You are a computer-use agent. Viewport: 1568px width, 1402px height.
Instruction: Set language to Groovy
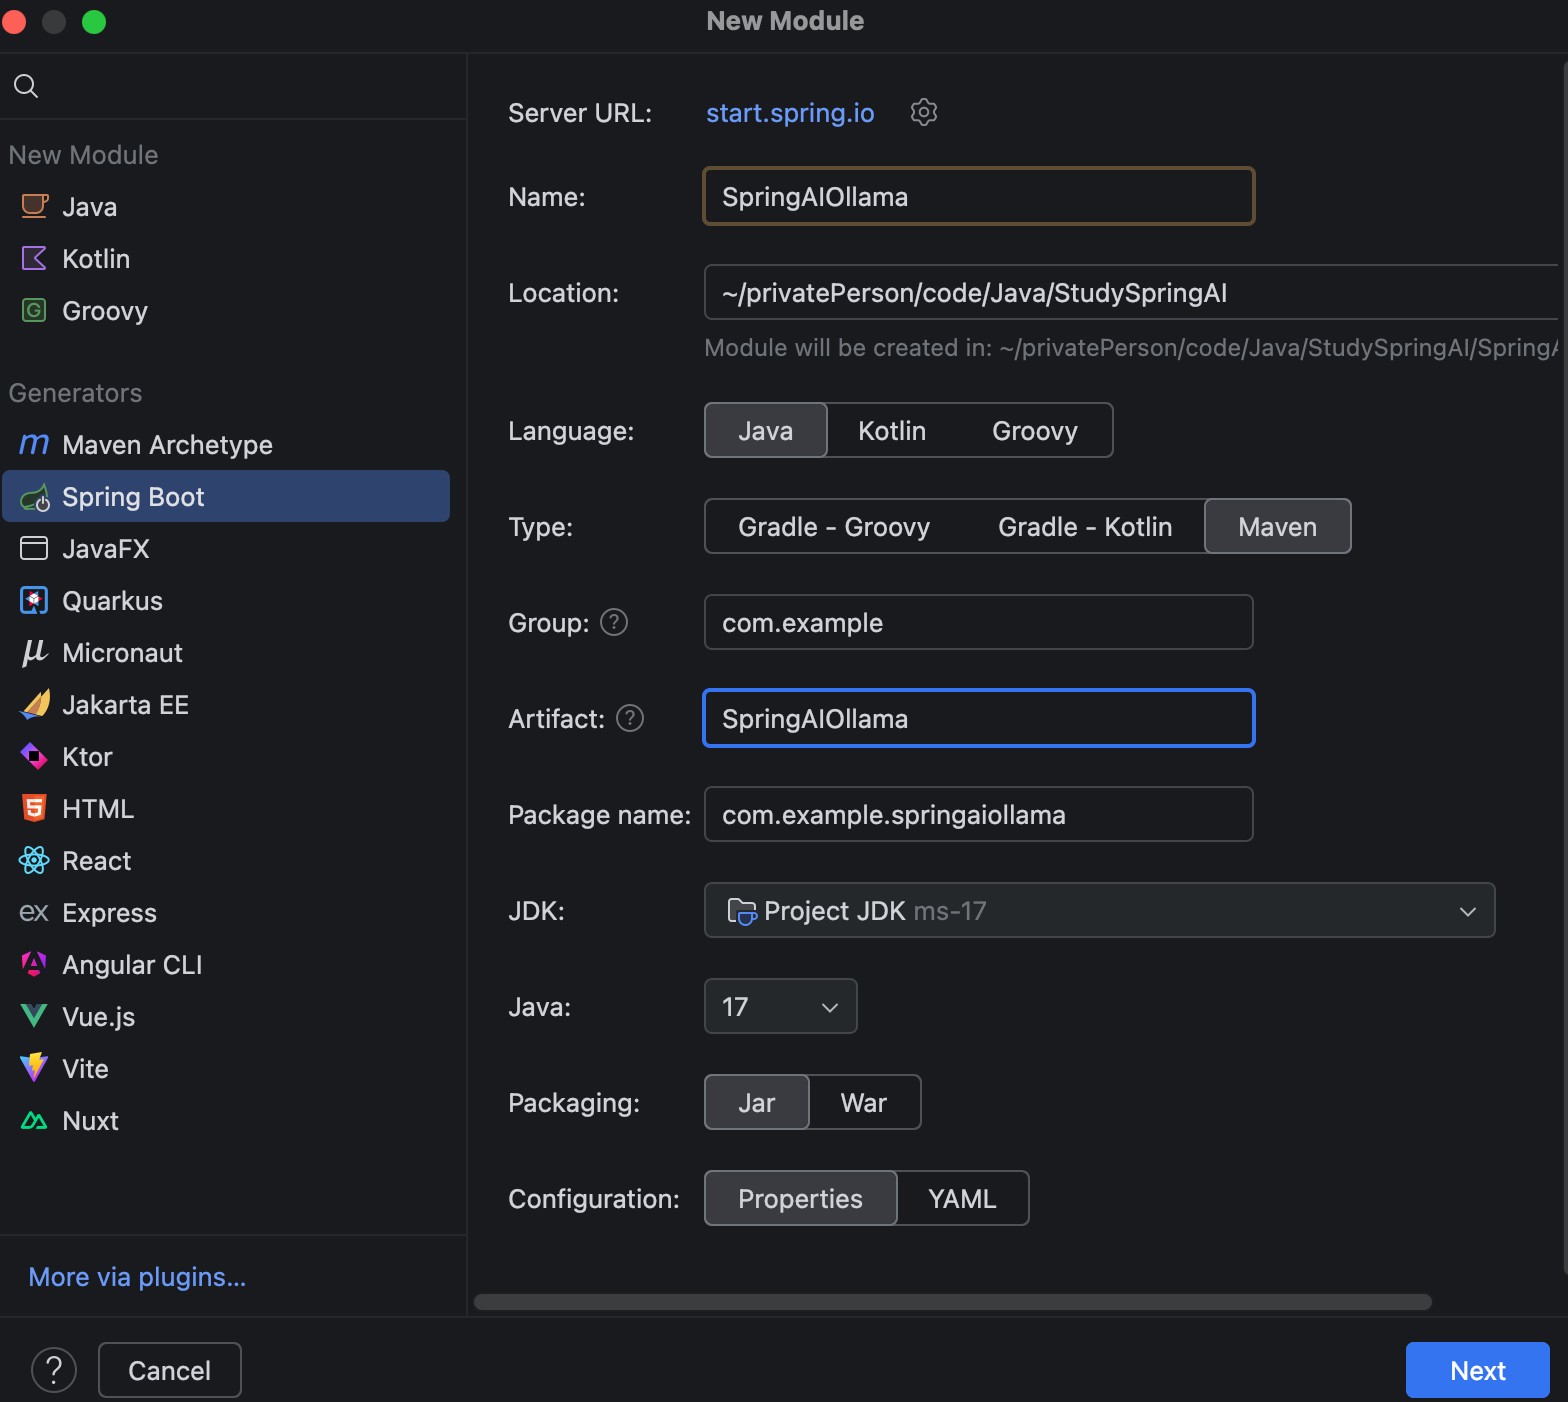pyautogui.click(x=1035, y=430)
